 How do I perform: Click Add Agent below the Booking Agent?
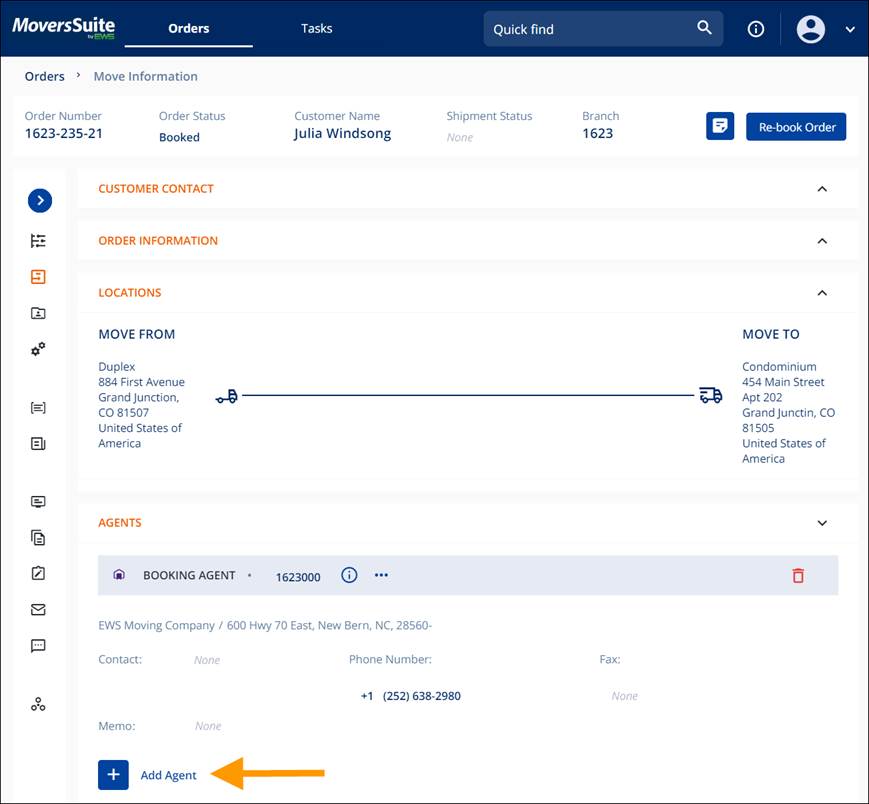168,775
